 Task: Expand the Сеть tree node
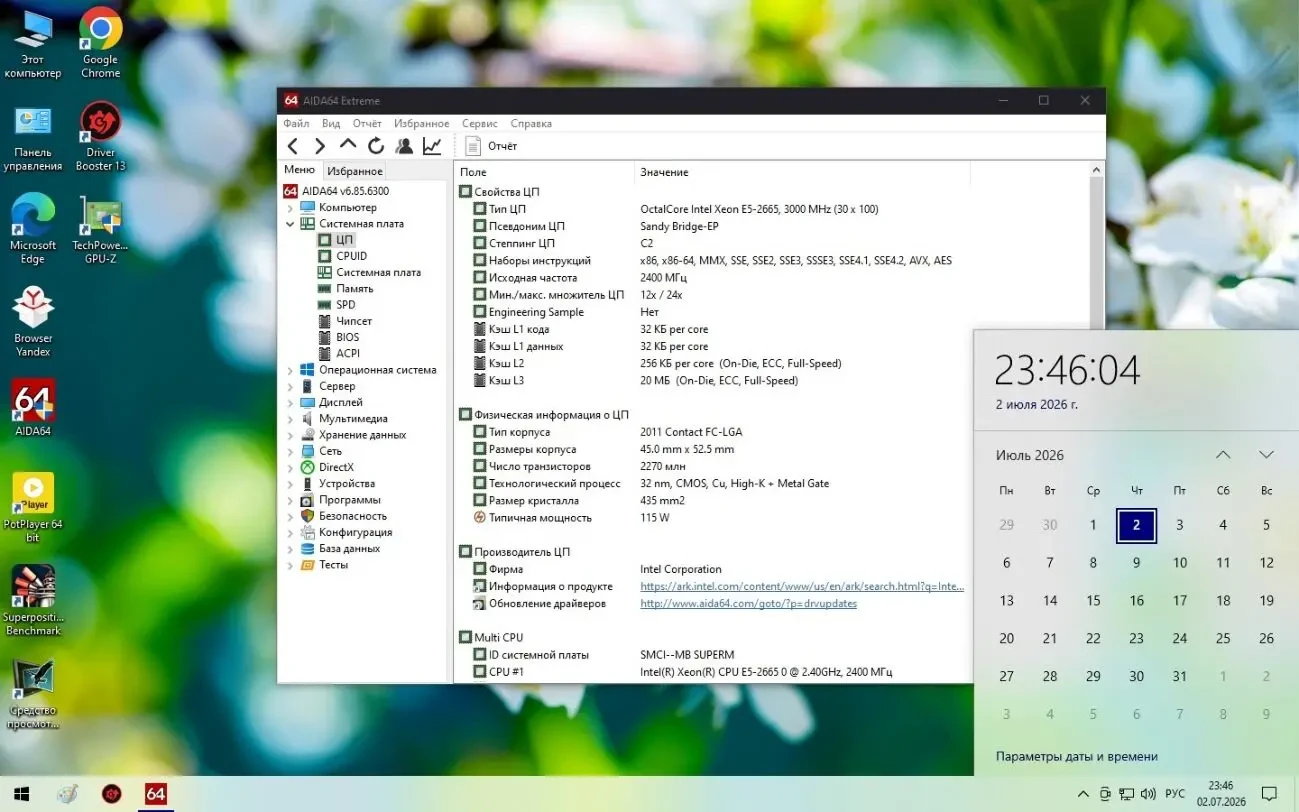291,451
